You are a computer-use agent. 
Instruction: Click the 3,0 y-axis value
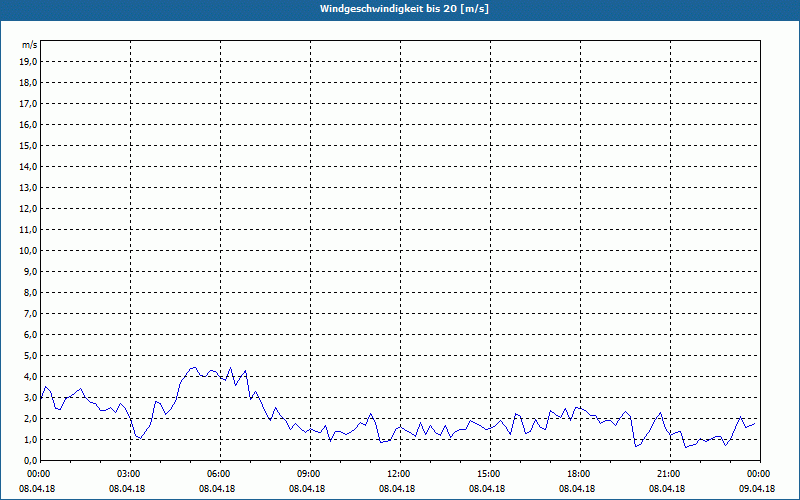click(31, 397)
